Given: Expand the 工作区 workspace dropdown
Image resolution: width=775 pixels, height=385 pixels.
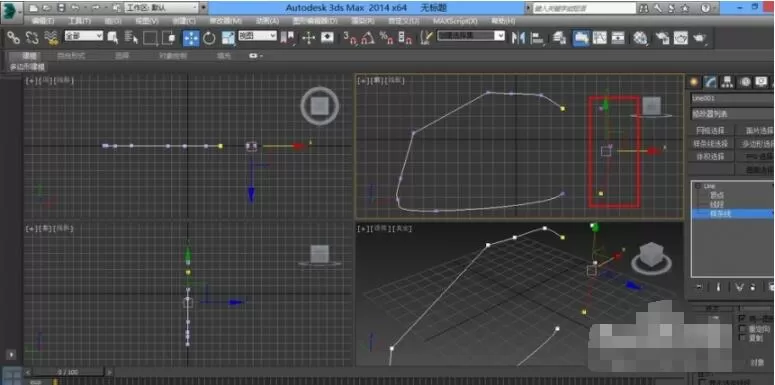Looking at the screenshot, I should click(x=166, y=8).
